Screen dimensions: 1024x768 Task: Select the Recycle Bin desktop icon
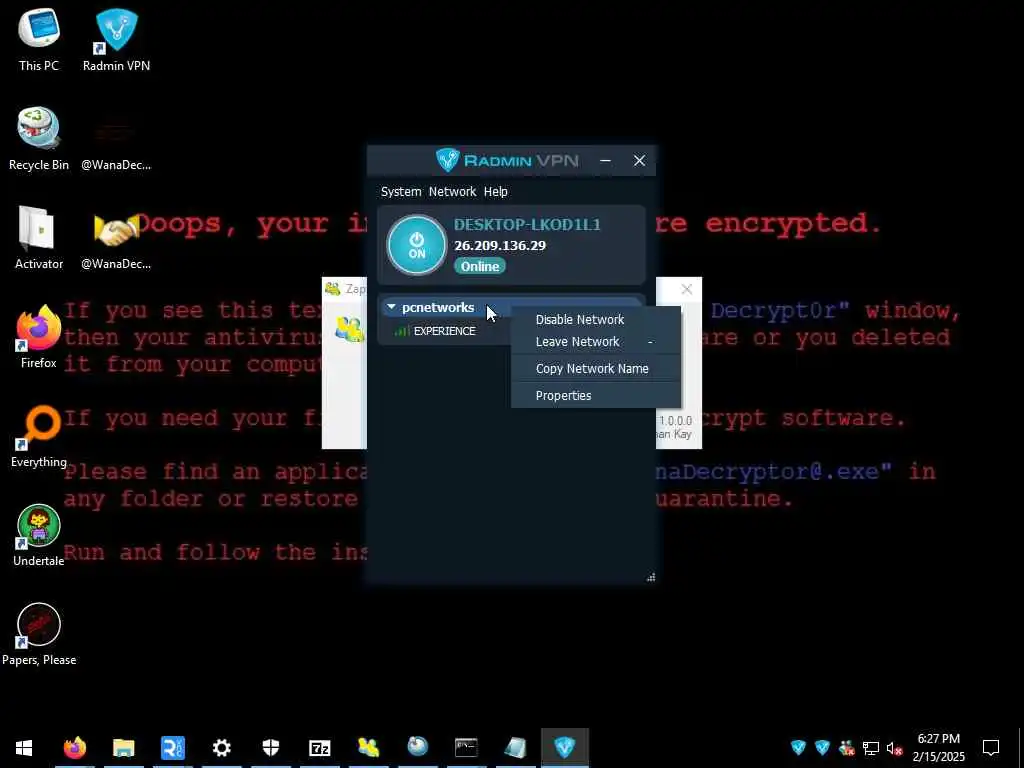tap(39, 138)
